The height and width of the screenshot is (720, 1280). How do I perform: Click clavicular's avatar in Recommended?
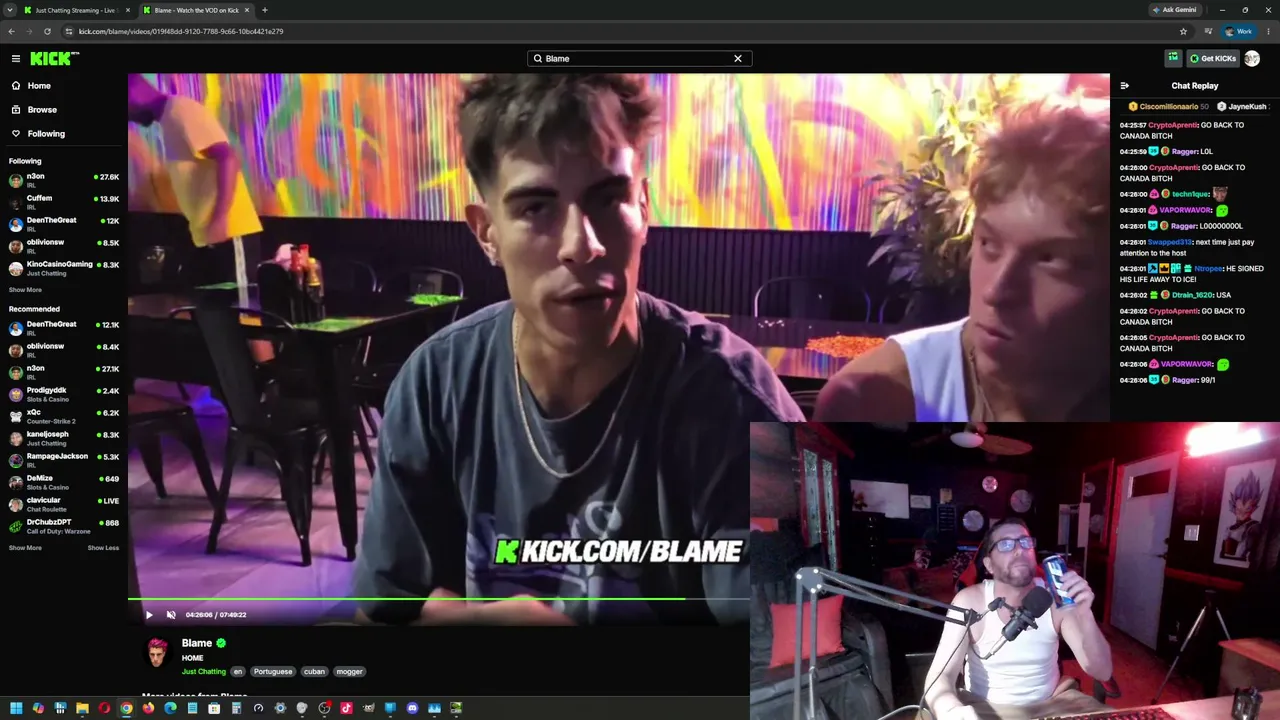pos(16,504)
